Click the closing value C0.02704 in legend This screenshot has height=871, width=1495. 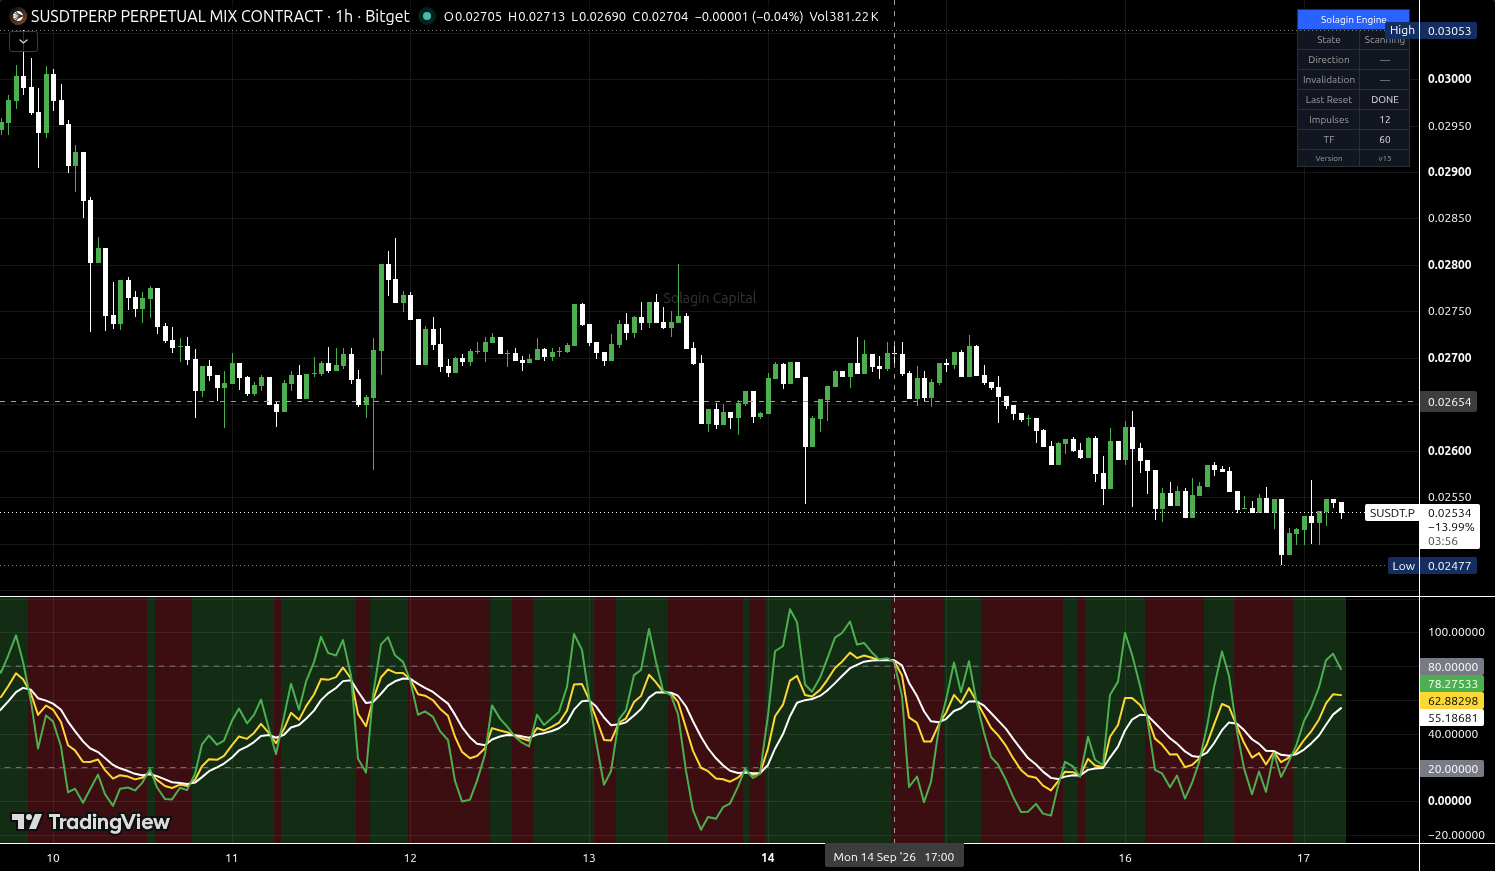660,17
